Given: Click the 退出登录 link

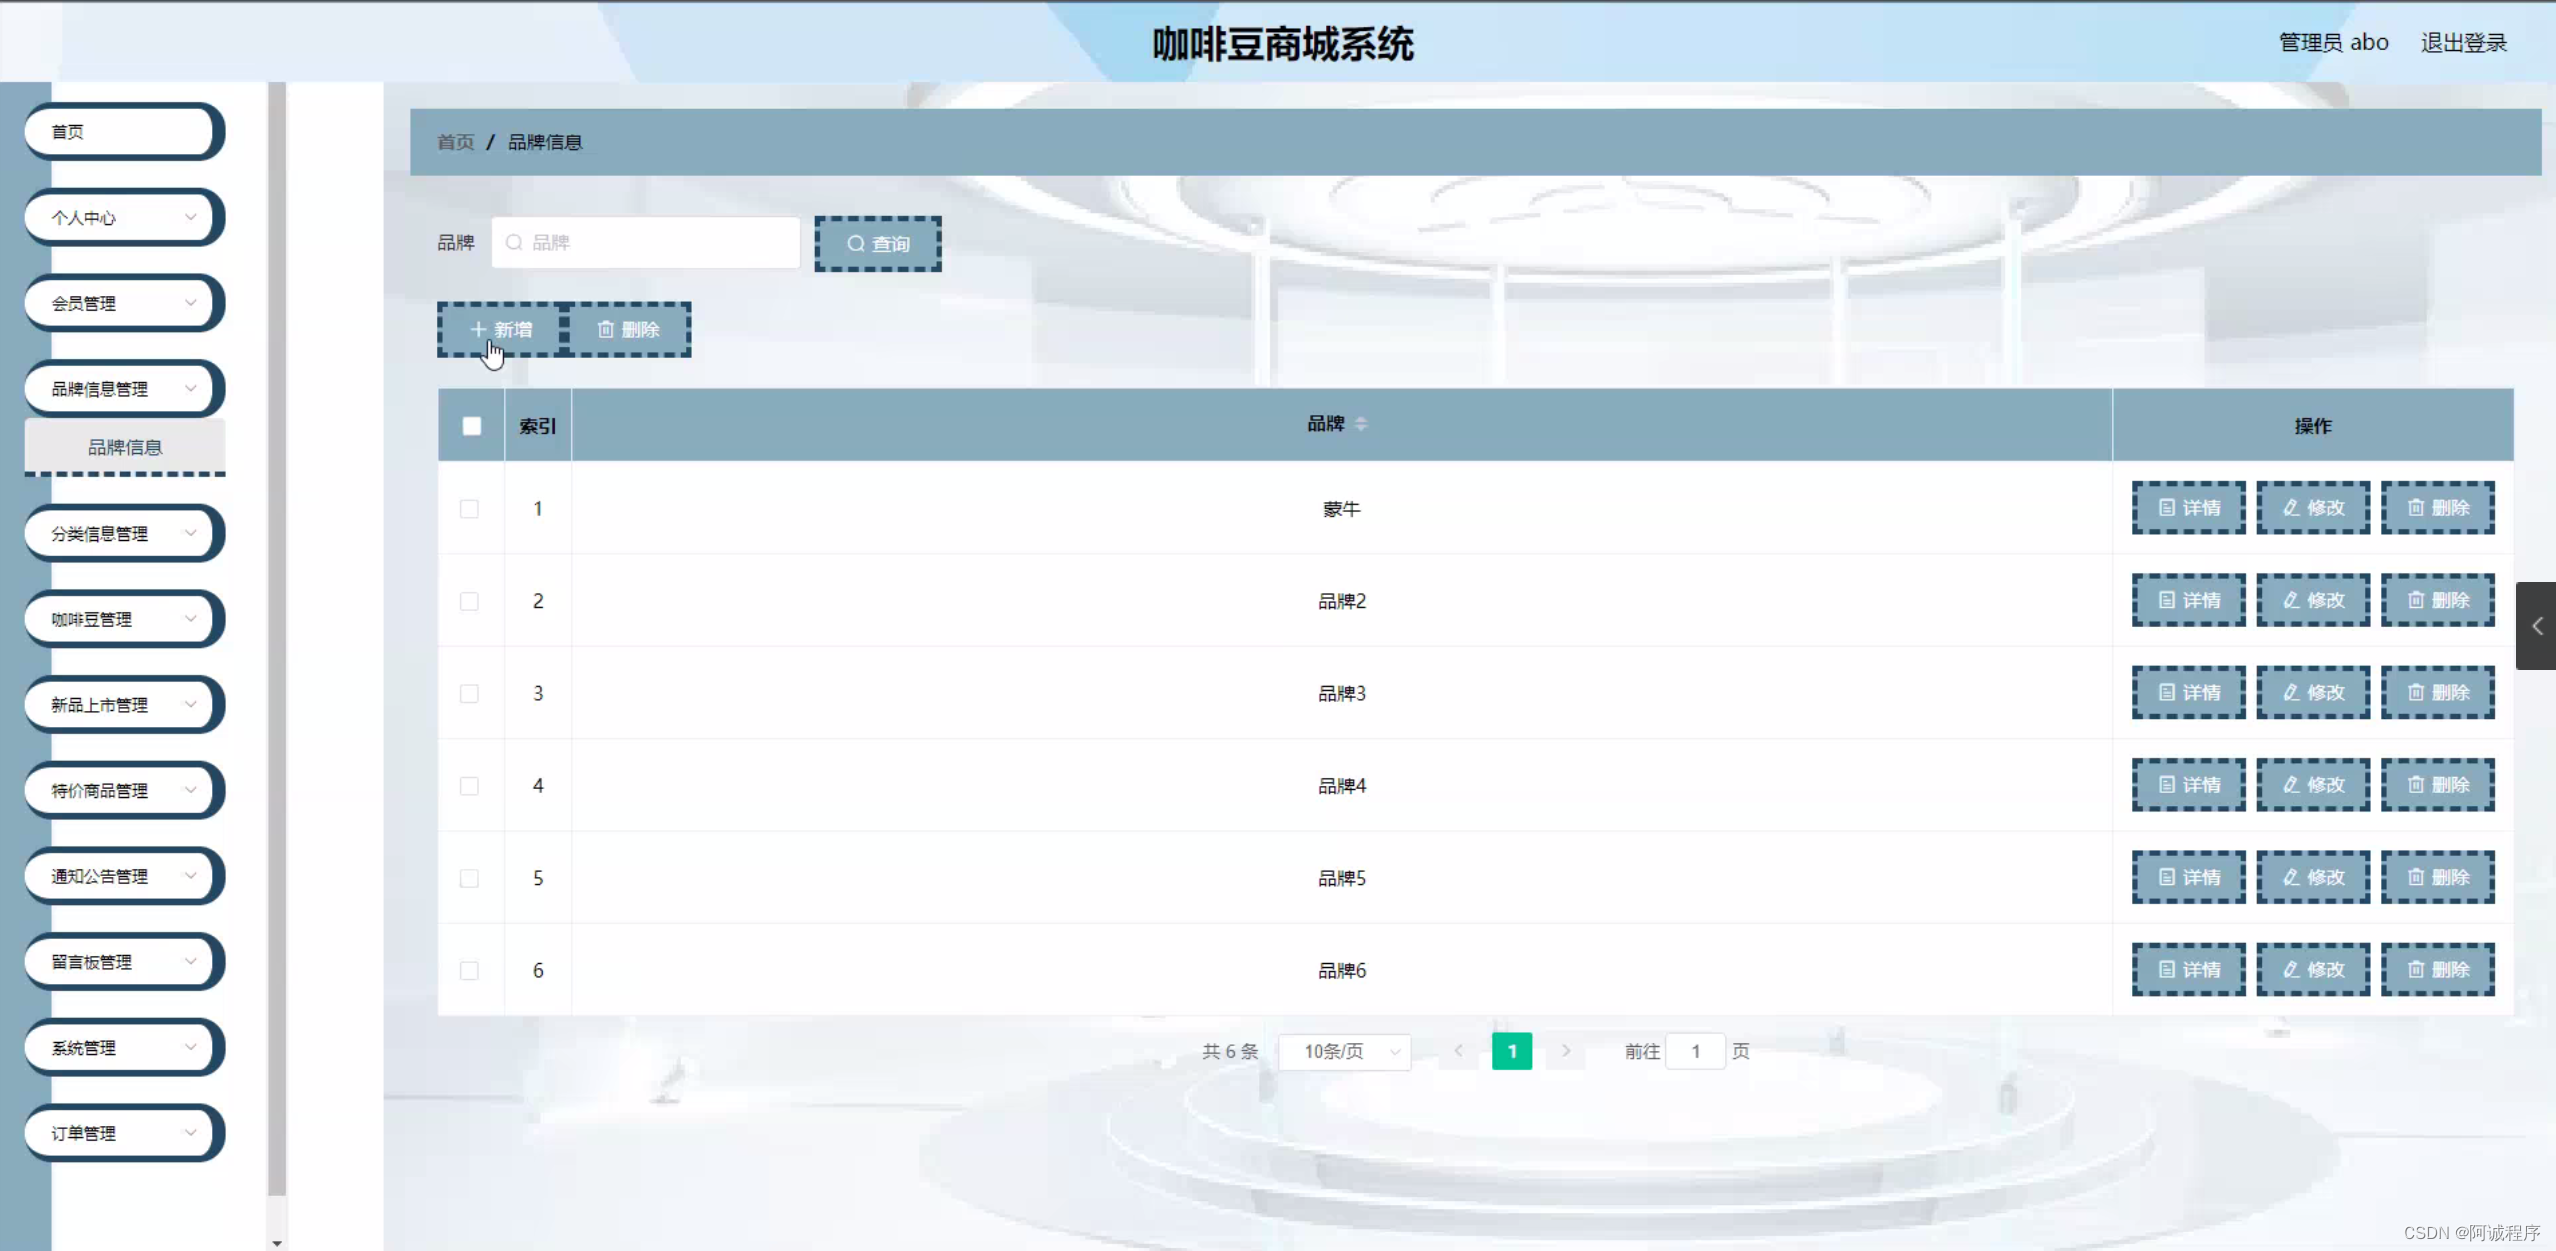Looking at the screenshot, I should (x=2463, y=43).
